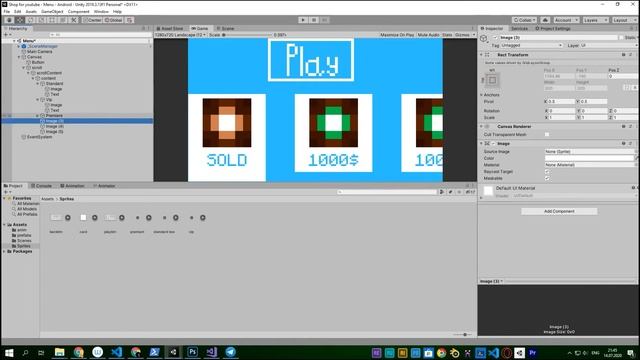The width and height of the screenshot is (640, 360).
Task: Click the Add Component button
Action: click(559, 211)
